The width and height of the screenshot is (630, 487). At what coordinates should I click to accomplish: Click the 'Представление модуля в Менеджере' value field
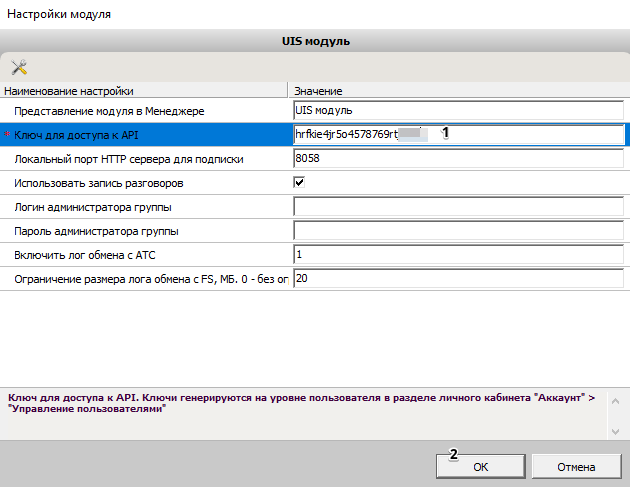[458, 110]
